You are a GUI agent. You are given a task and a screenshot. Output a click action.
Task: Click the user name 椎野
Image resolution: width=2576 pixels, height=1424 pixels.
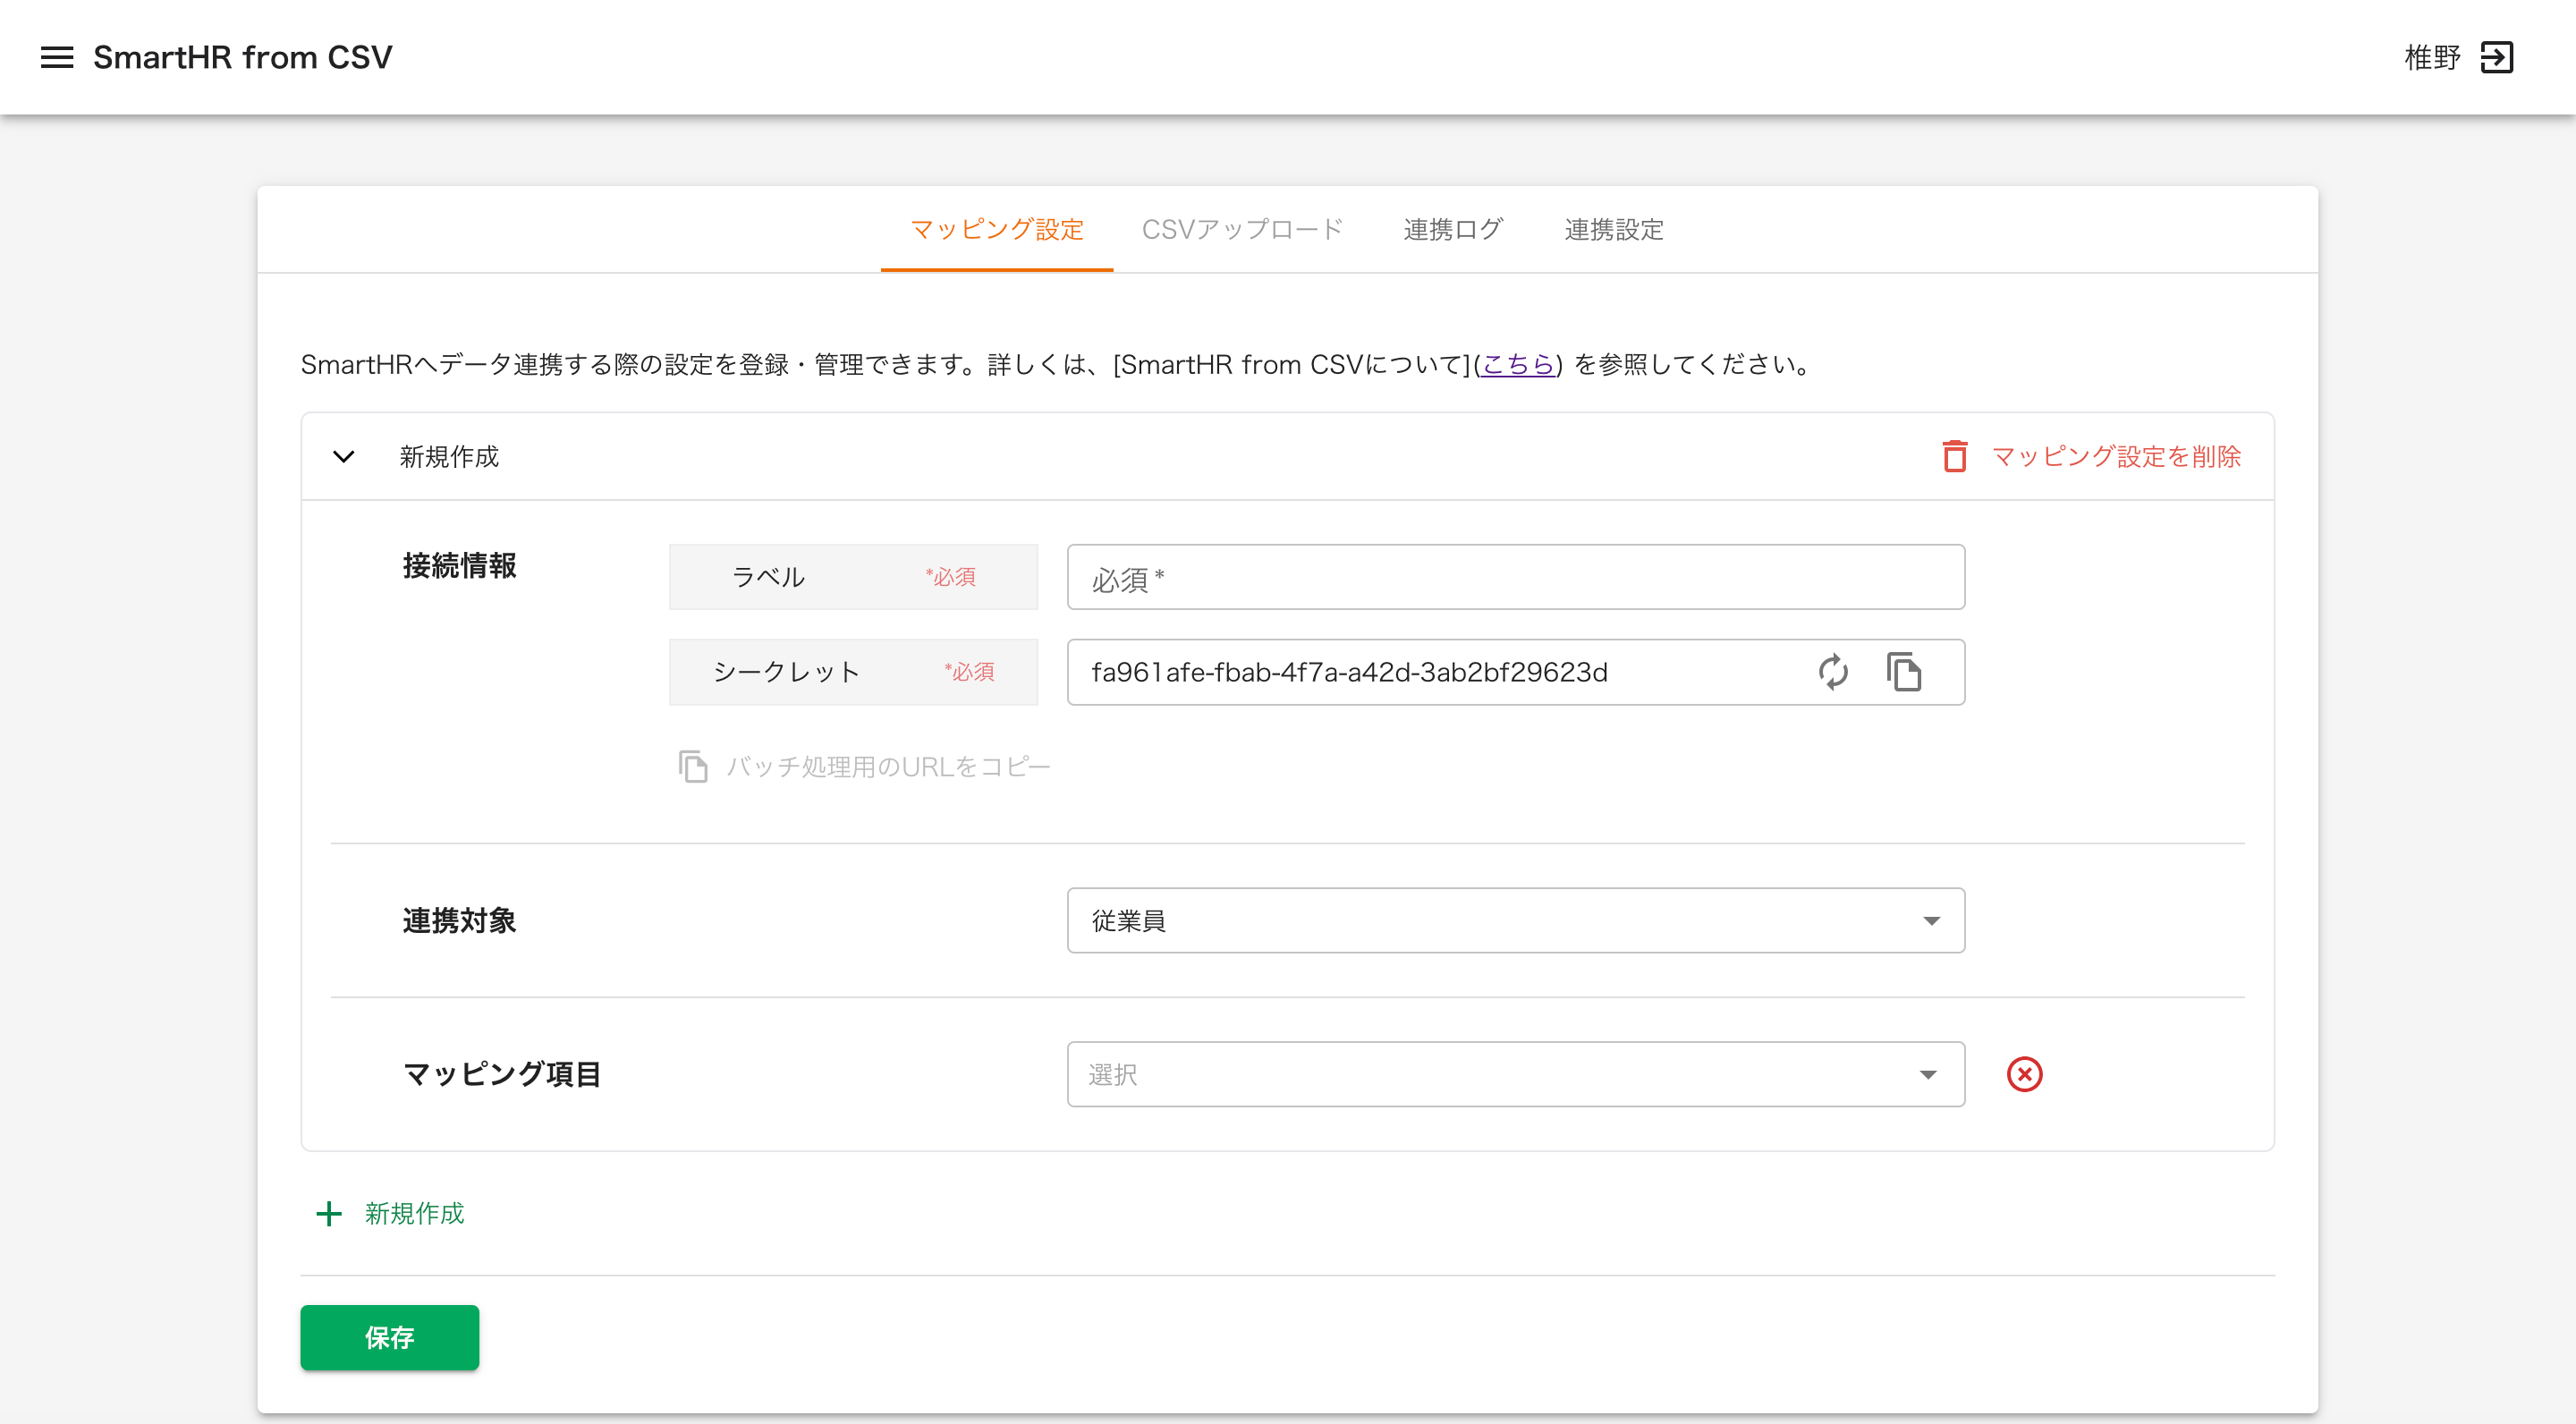click(2431, 57)
